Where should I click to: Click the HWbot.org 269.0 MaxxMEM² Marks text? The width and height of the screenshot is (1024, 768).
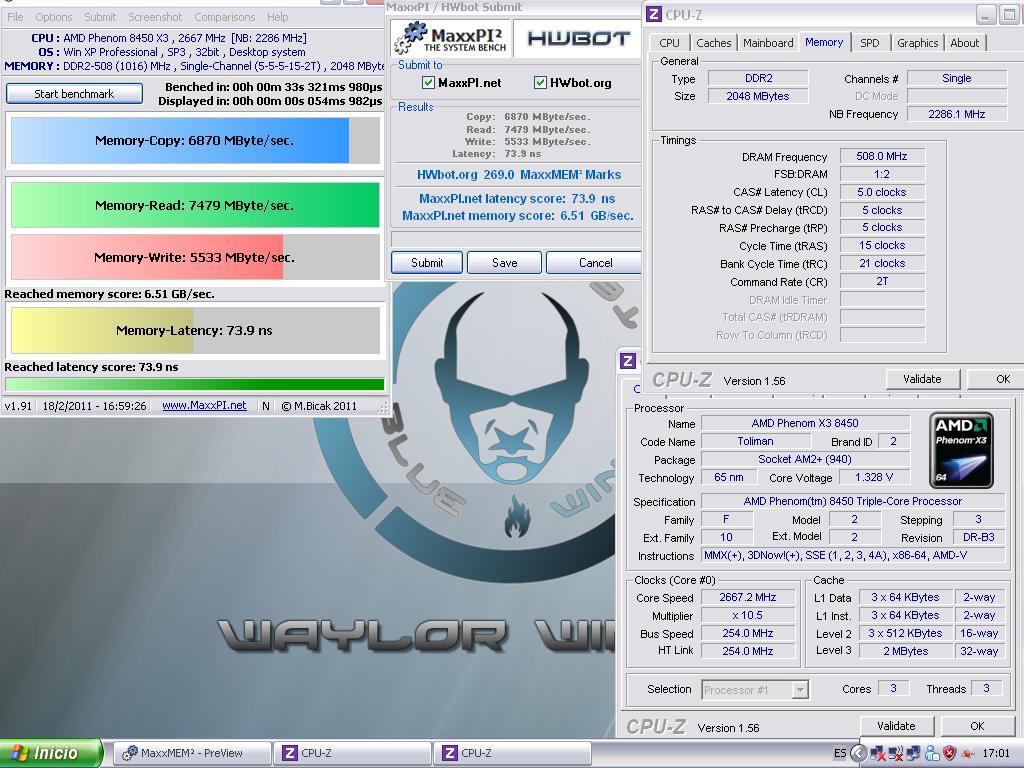click(x=519, y=174)
